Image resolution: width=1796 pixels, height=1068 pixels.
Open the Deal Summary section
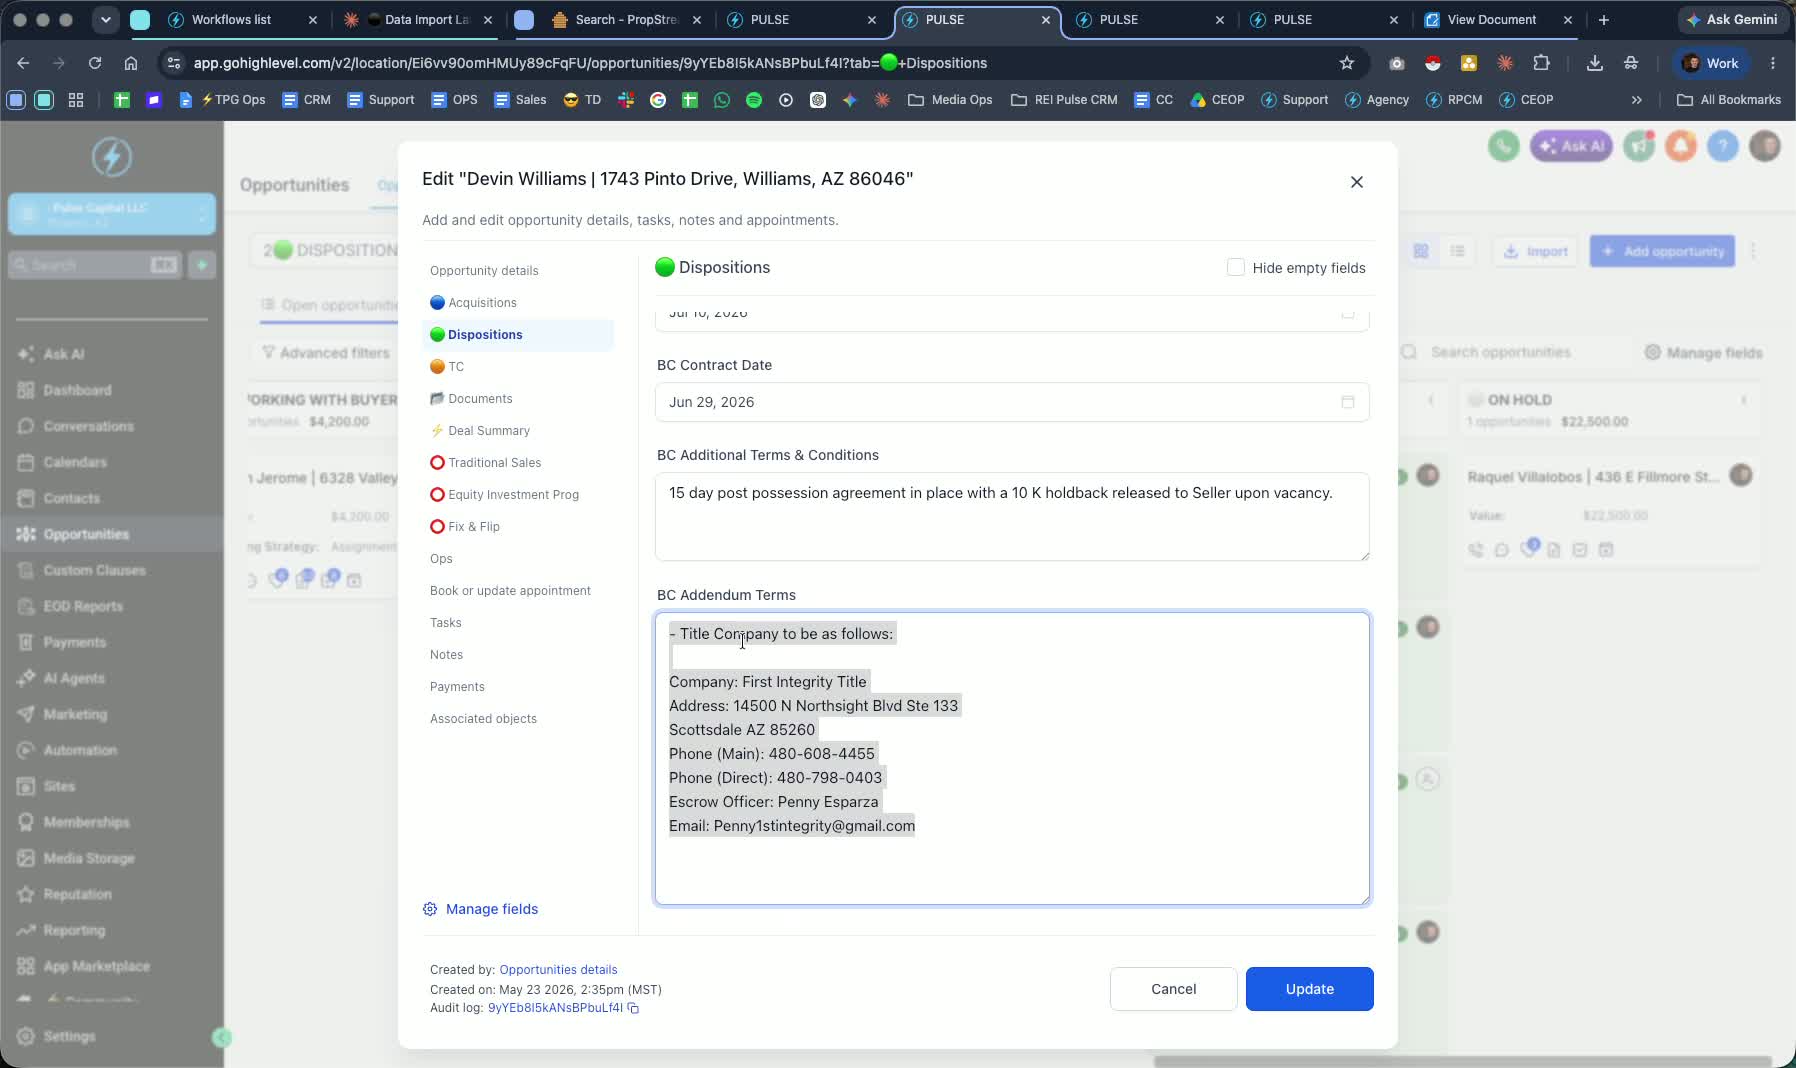tap(480, 431)
